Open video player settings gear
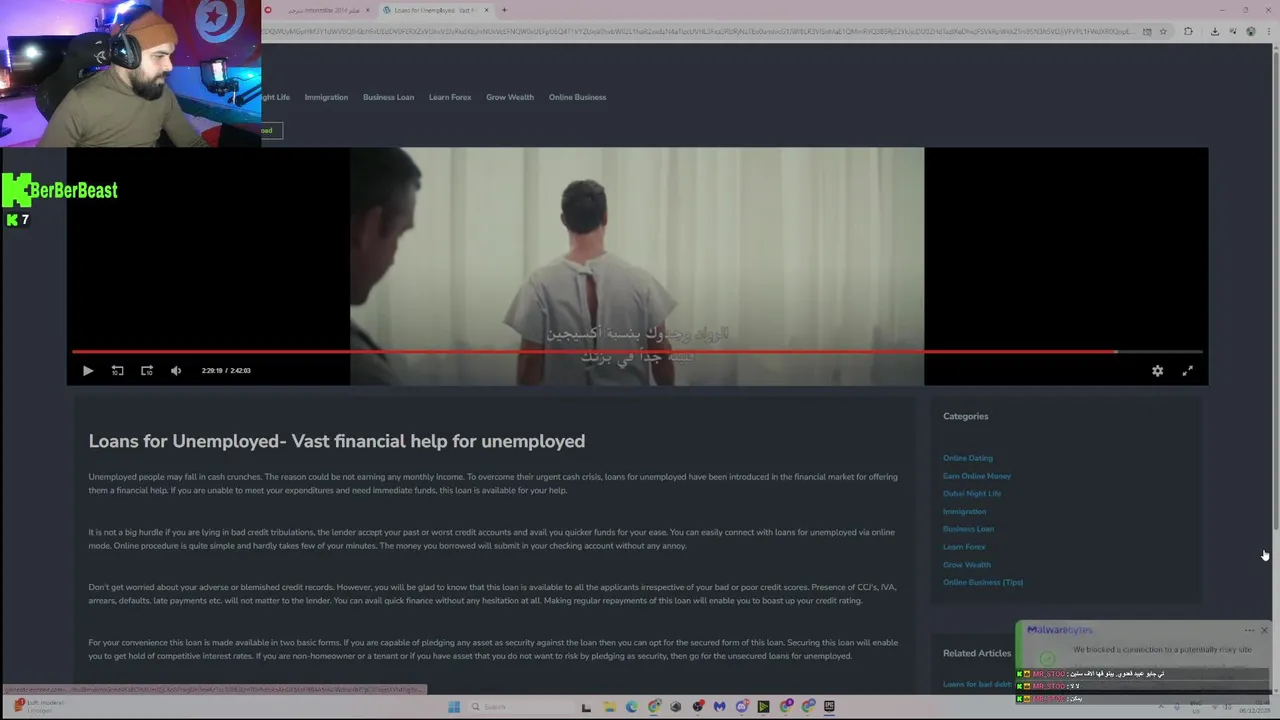 [x=1157, y=371]
